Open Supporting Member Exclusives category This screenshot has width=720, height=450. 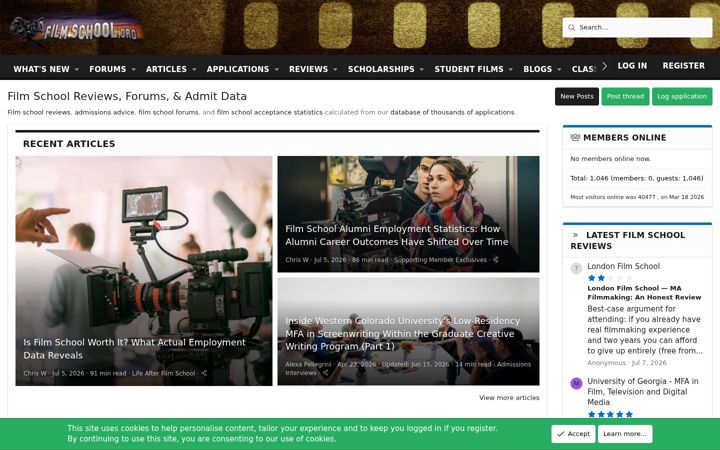440,260
